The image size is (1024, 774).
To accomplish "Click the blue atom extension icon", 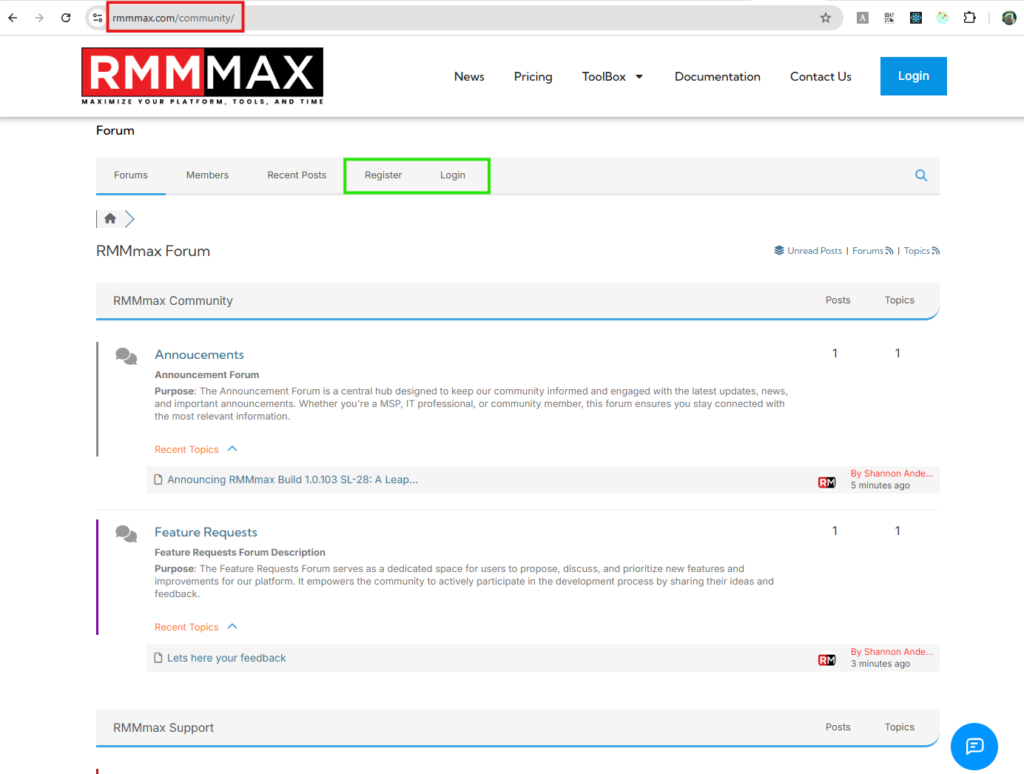I will [916, 18].
